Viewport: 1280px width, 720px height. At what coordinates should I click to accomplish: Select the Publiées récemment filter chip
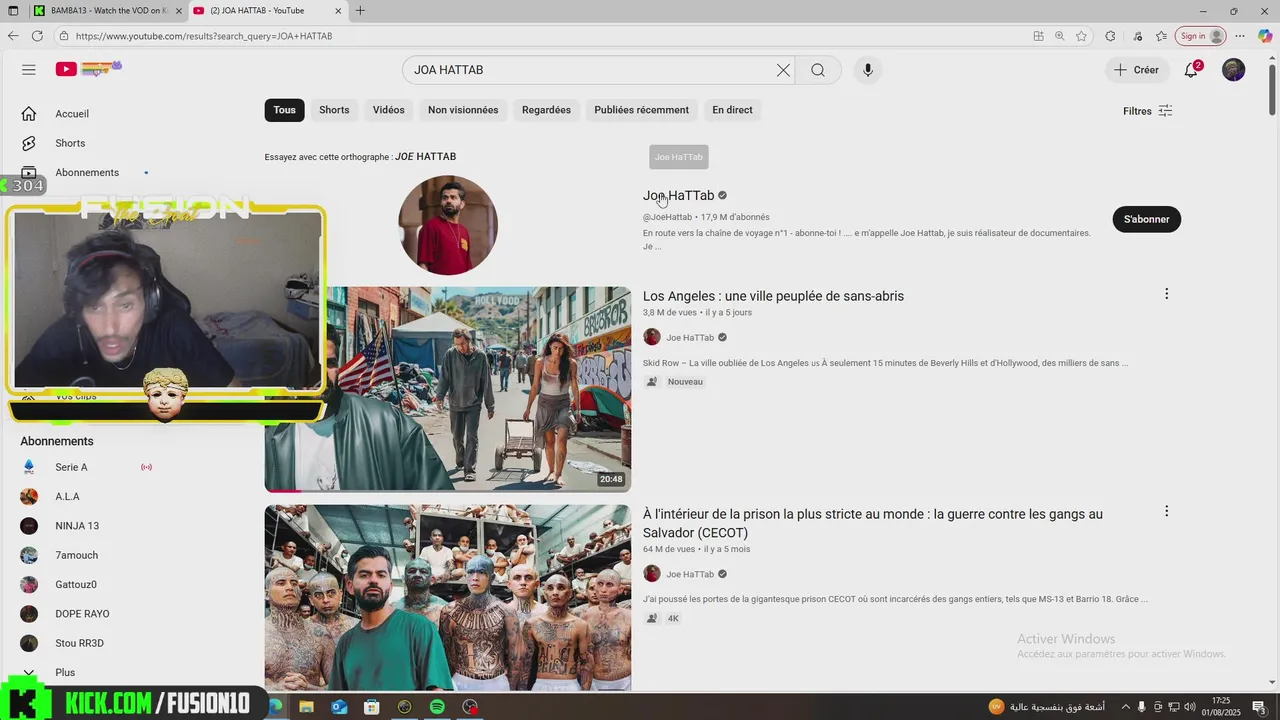click(x=641, y=110)
